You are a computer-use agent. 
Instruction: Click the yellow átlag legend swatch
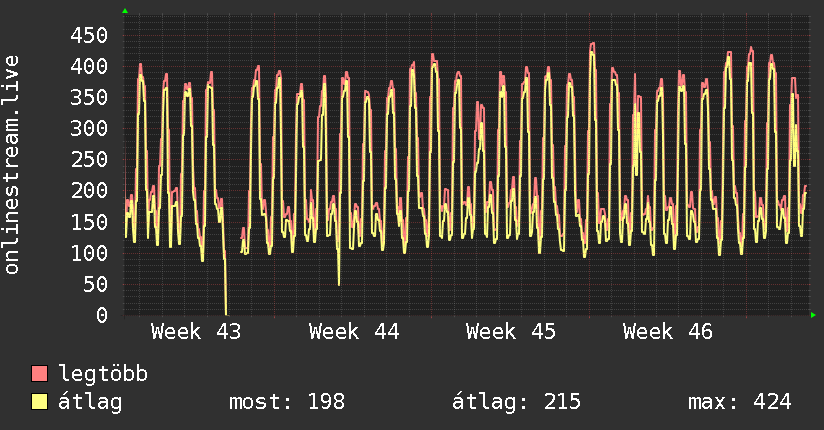coord(40,402)
